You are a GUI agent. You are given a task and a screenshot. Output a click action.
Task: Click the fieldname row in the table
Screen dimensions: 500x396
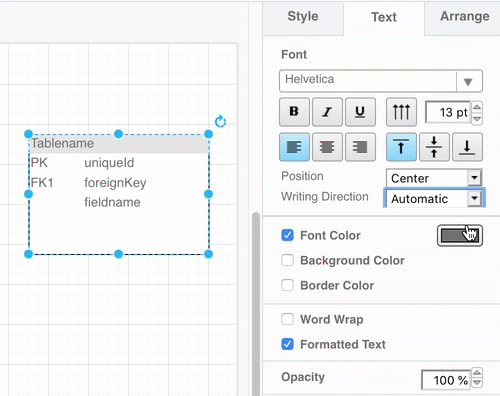(112, 202)
